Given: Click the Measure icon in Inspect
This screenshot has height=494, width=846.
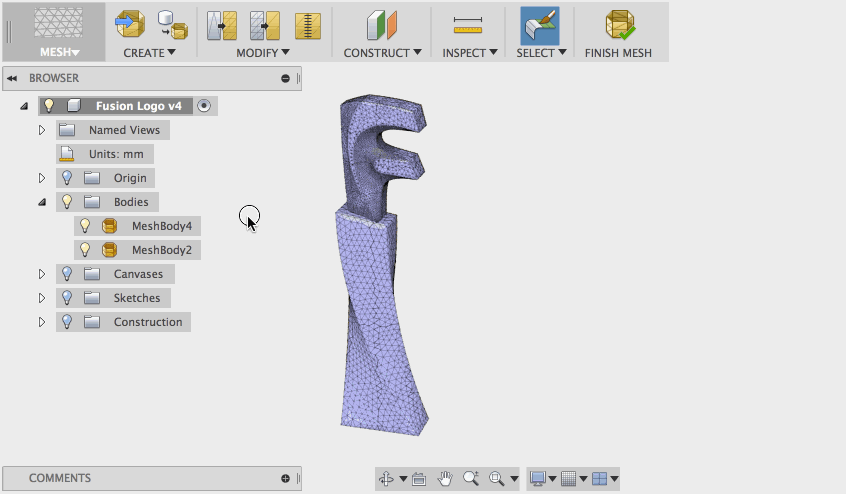Looking at the screenshot, I should click(x=468, y=25).
